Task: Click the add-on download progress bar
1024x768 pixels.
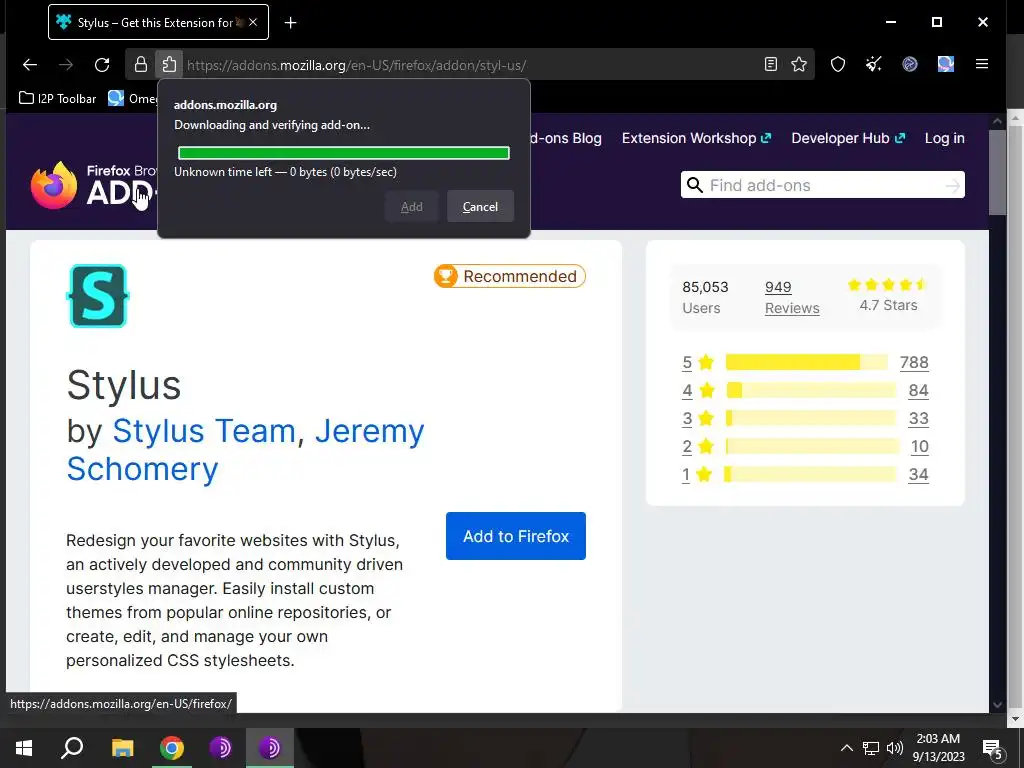Action: [344, 153]
